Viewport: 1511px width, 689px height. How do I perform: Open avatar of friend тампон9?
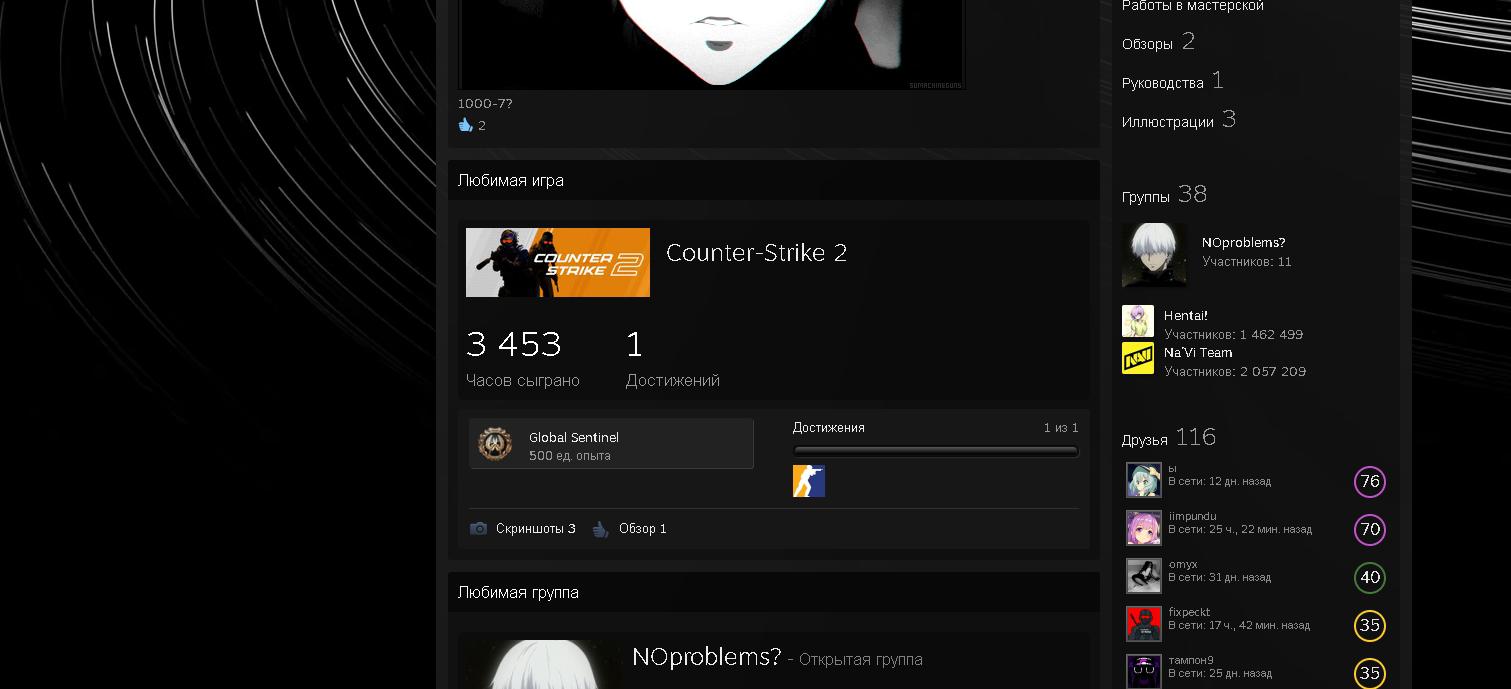1144,672
